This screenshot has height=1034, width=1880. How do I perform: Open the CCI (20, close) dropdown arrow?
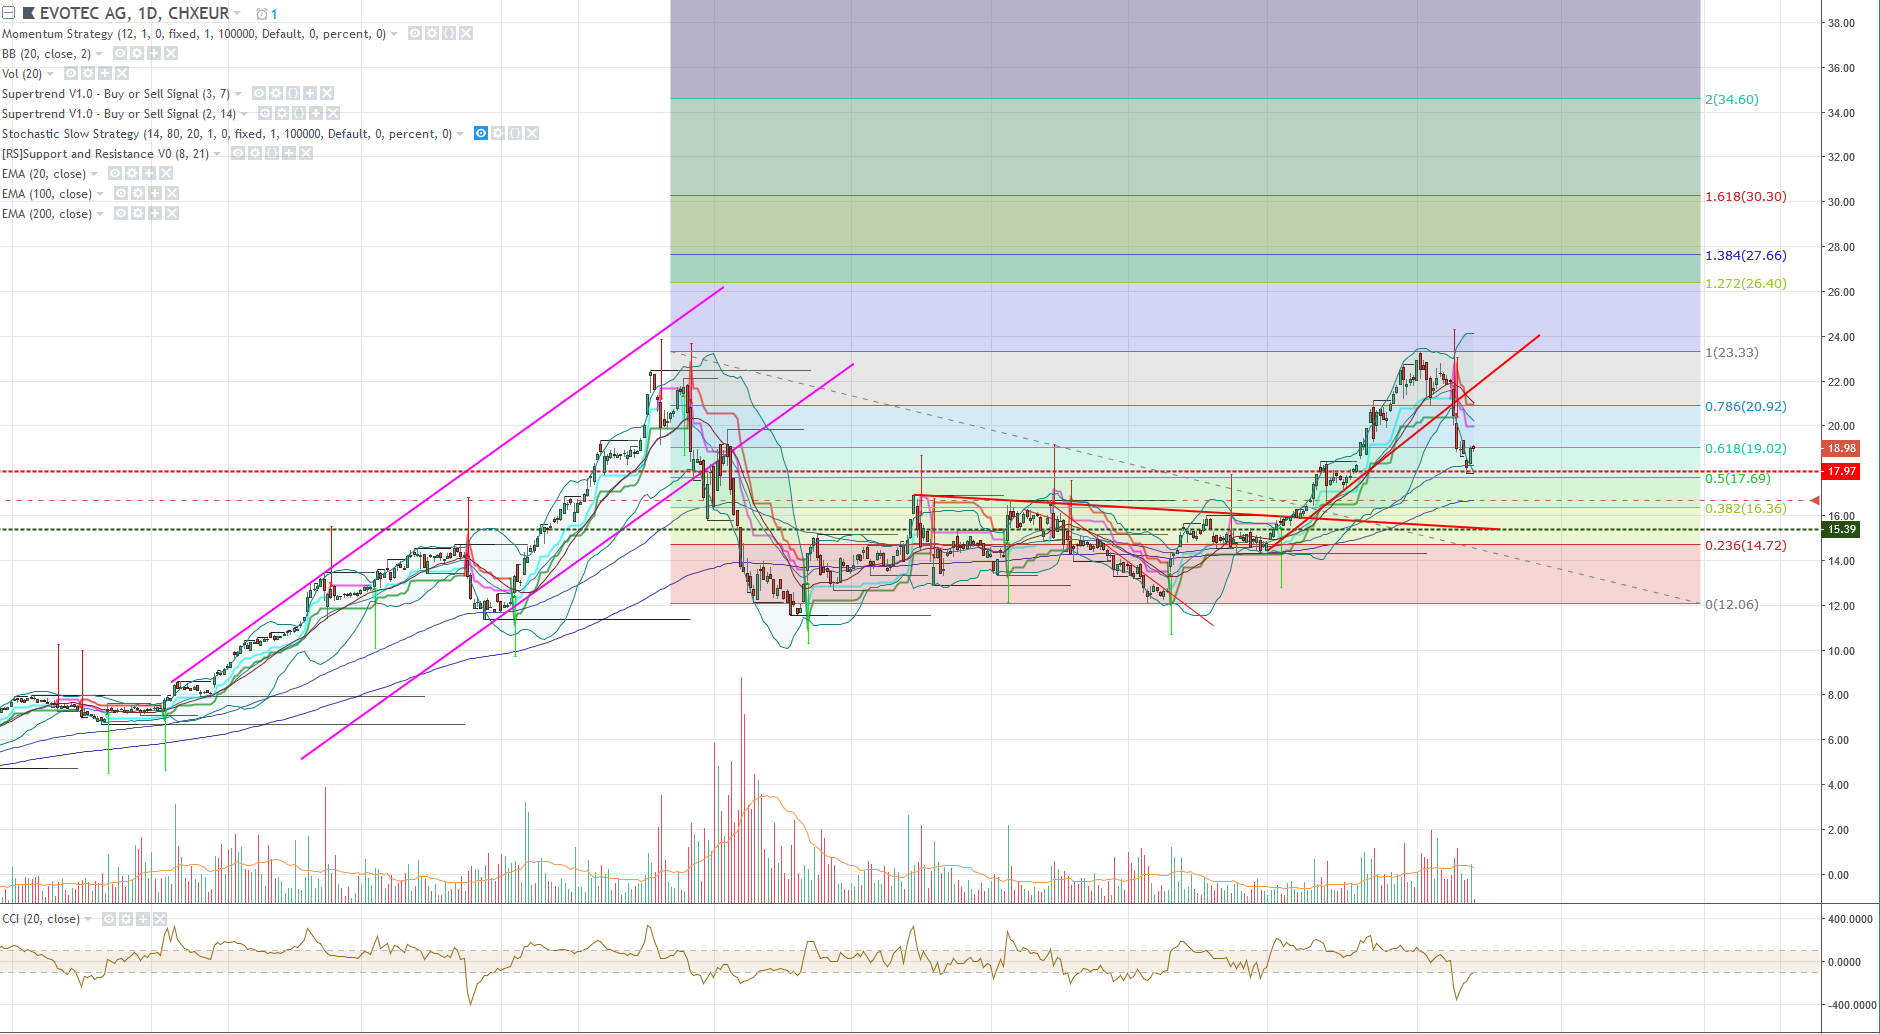[x=88, y=919]
